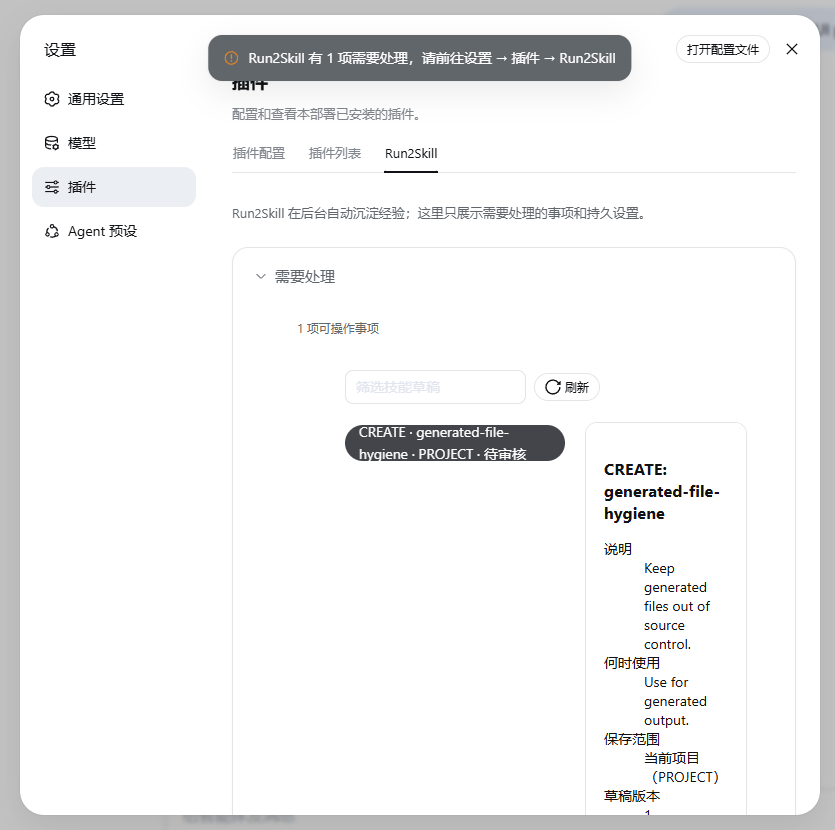The height and width of the screenshot is (830, 835).
Task: Click the refresh circular arrow icon
Action: pos(553,387)
